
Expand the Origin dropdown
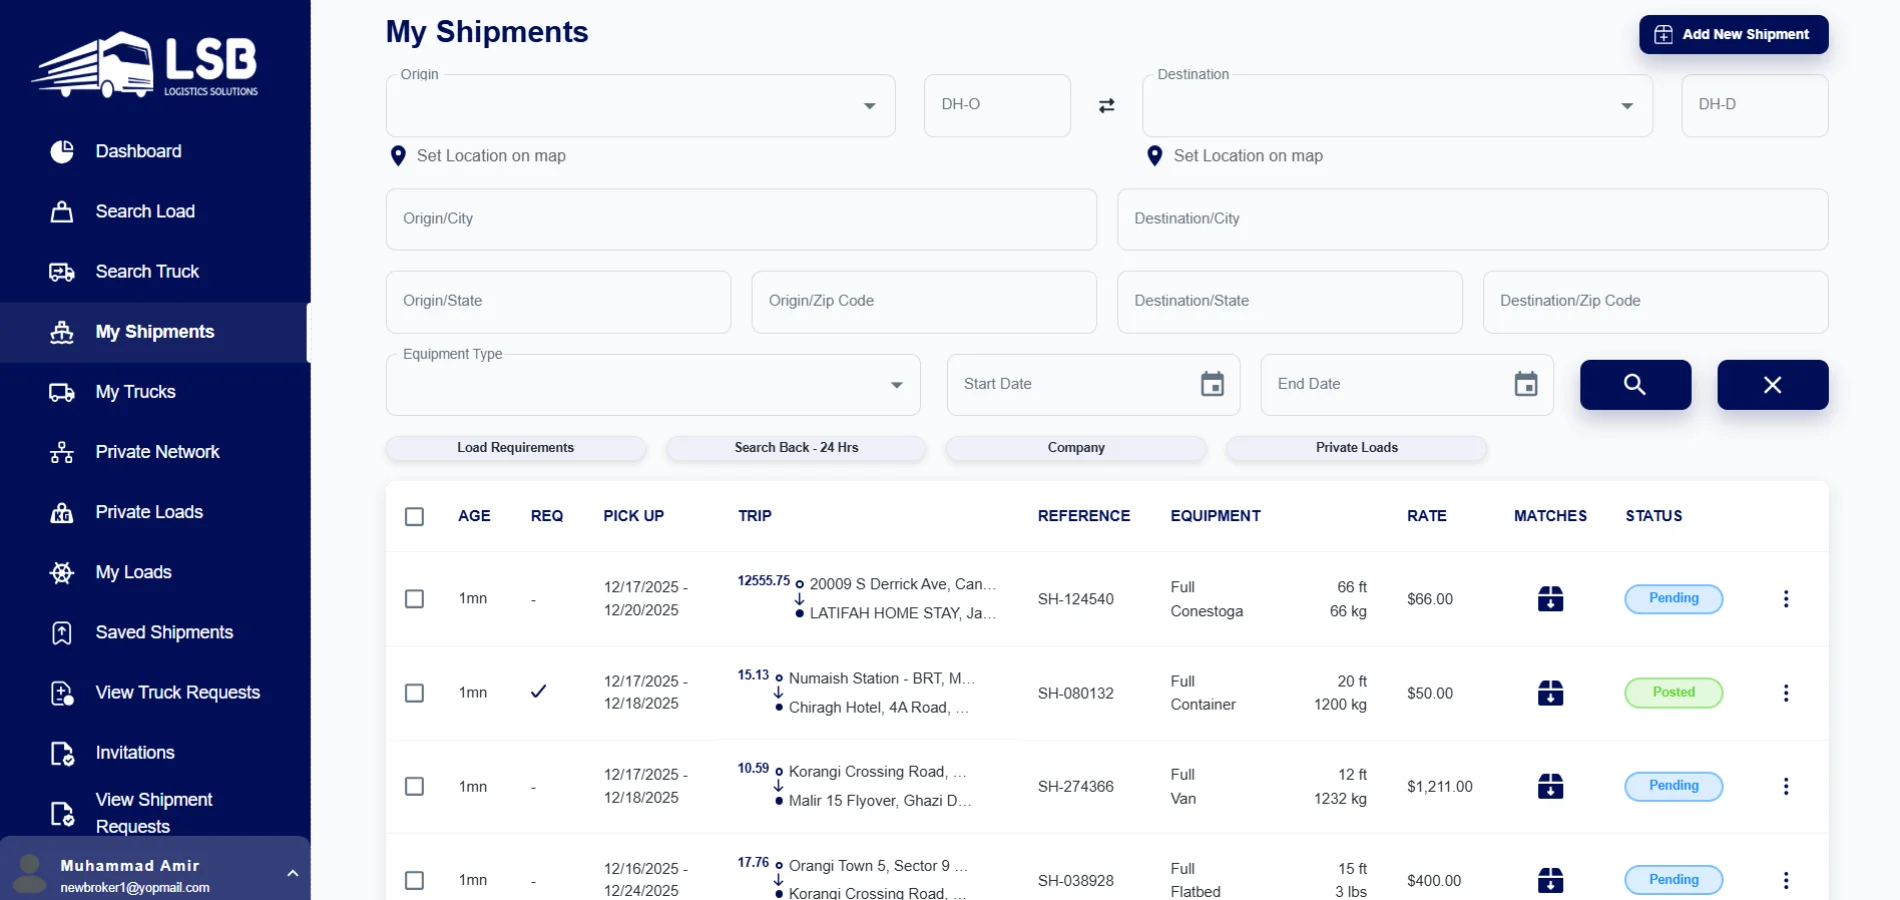[x=869, y=106]
